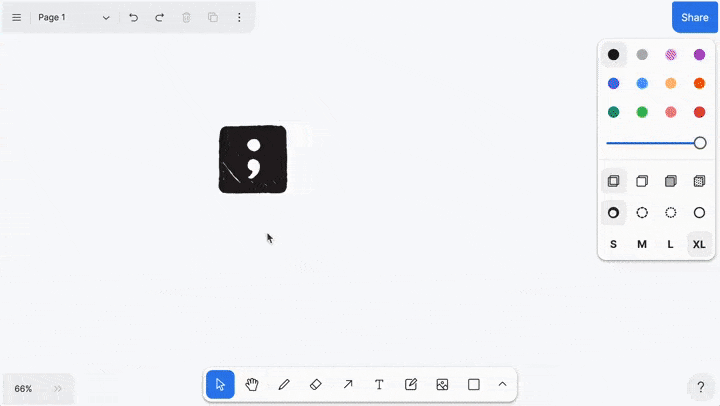Choose the pattern fill style
Image resolution: width=720 pixels, height=406 pixels.
pyautogui.click(x=699, y=181)
